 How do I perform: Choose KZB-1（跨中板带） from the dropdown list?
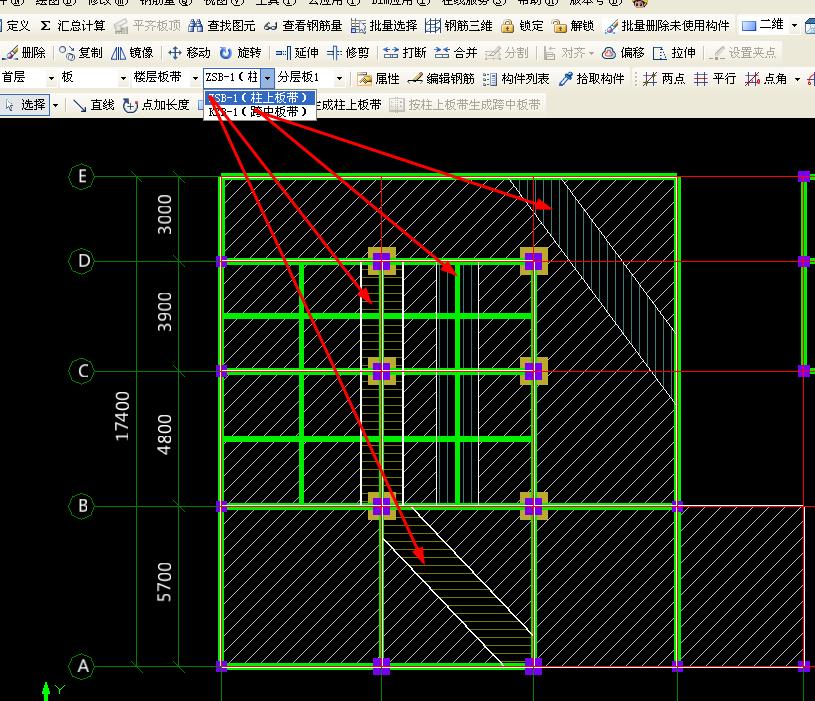coord(260,111)
